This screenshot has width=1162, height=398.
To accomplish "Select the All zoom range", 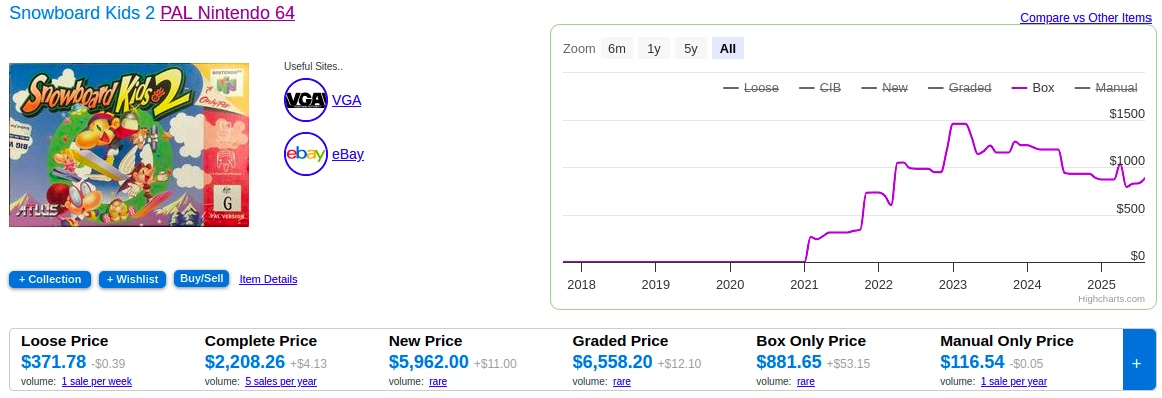I will 728,48.
